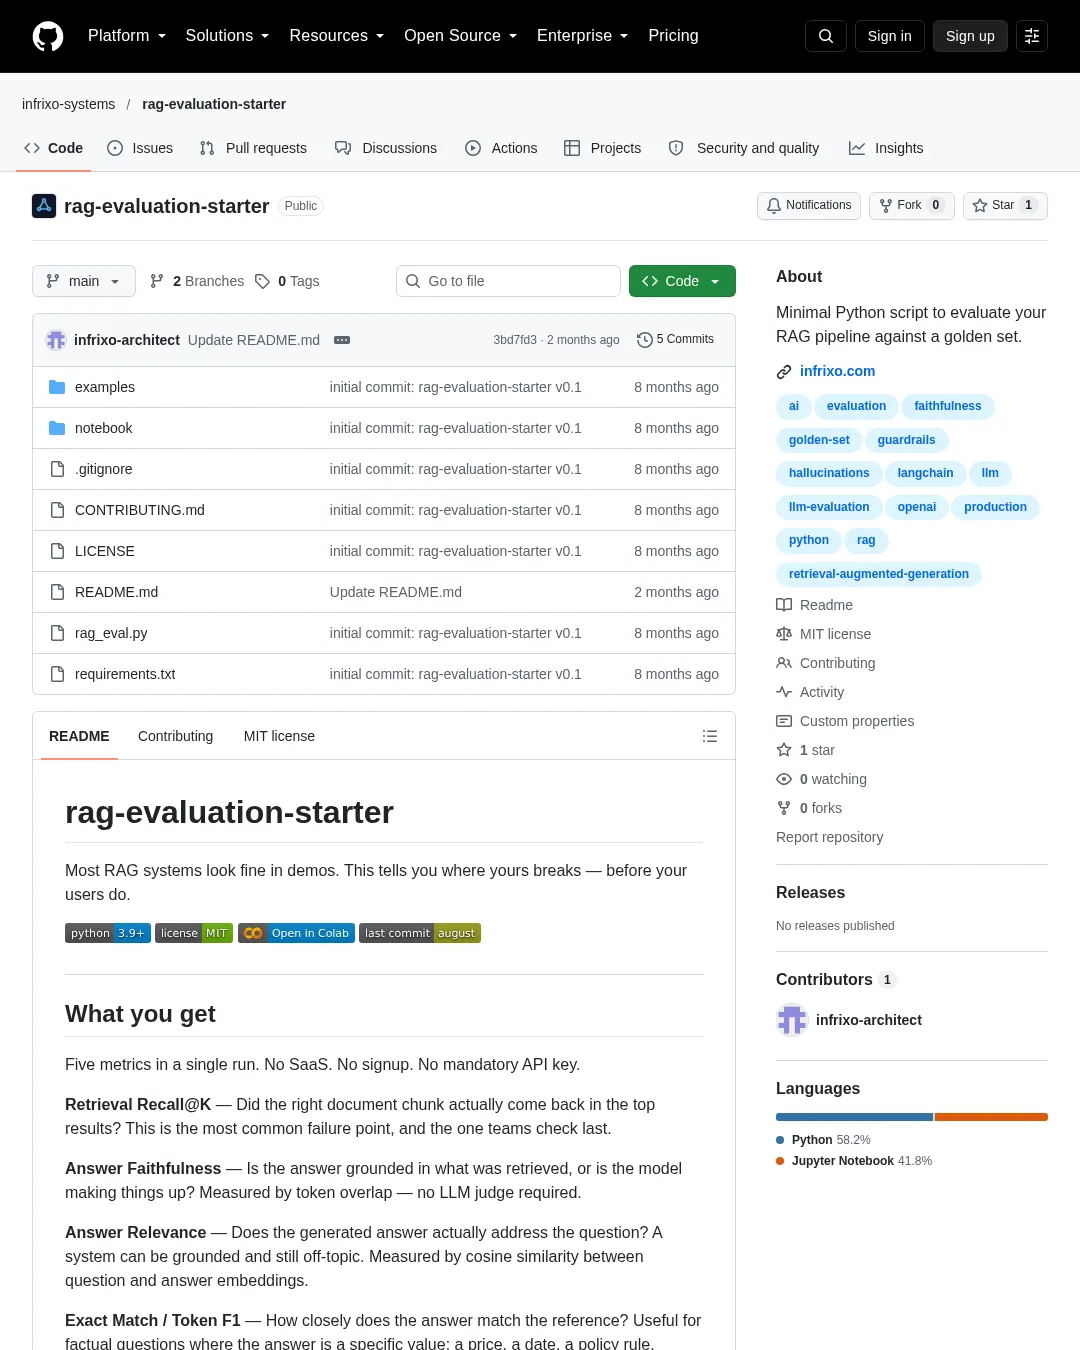This screenshot has height=1350, width=1080.
Task: Open the green Code dropdown
Action: pos(682,281)
